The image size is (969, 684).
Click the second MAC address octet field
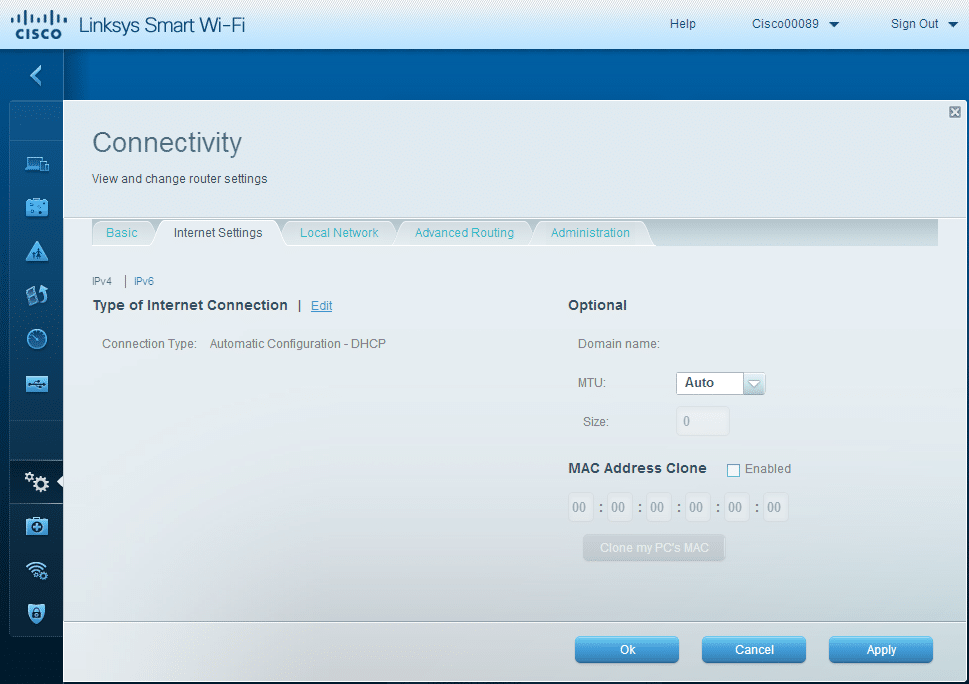tap(619, 507)
